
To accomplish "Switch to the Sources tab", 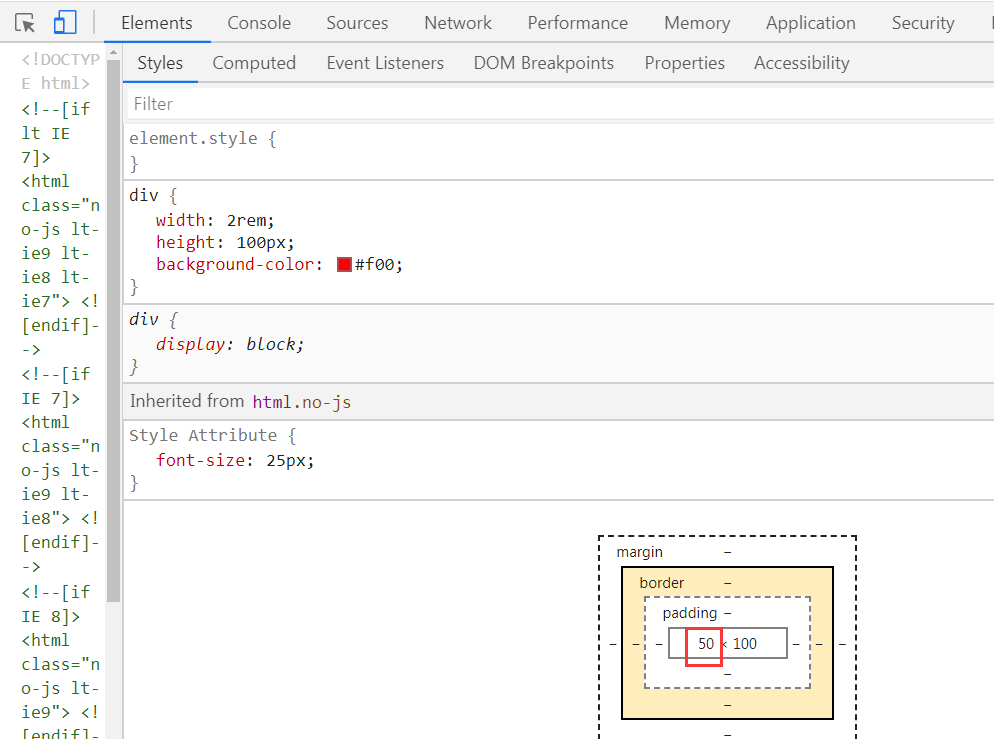I will [357, 23].
